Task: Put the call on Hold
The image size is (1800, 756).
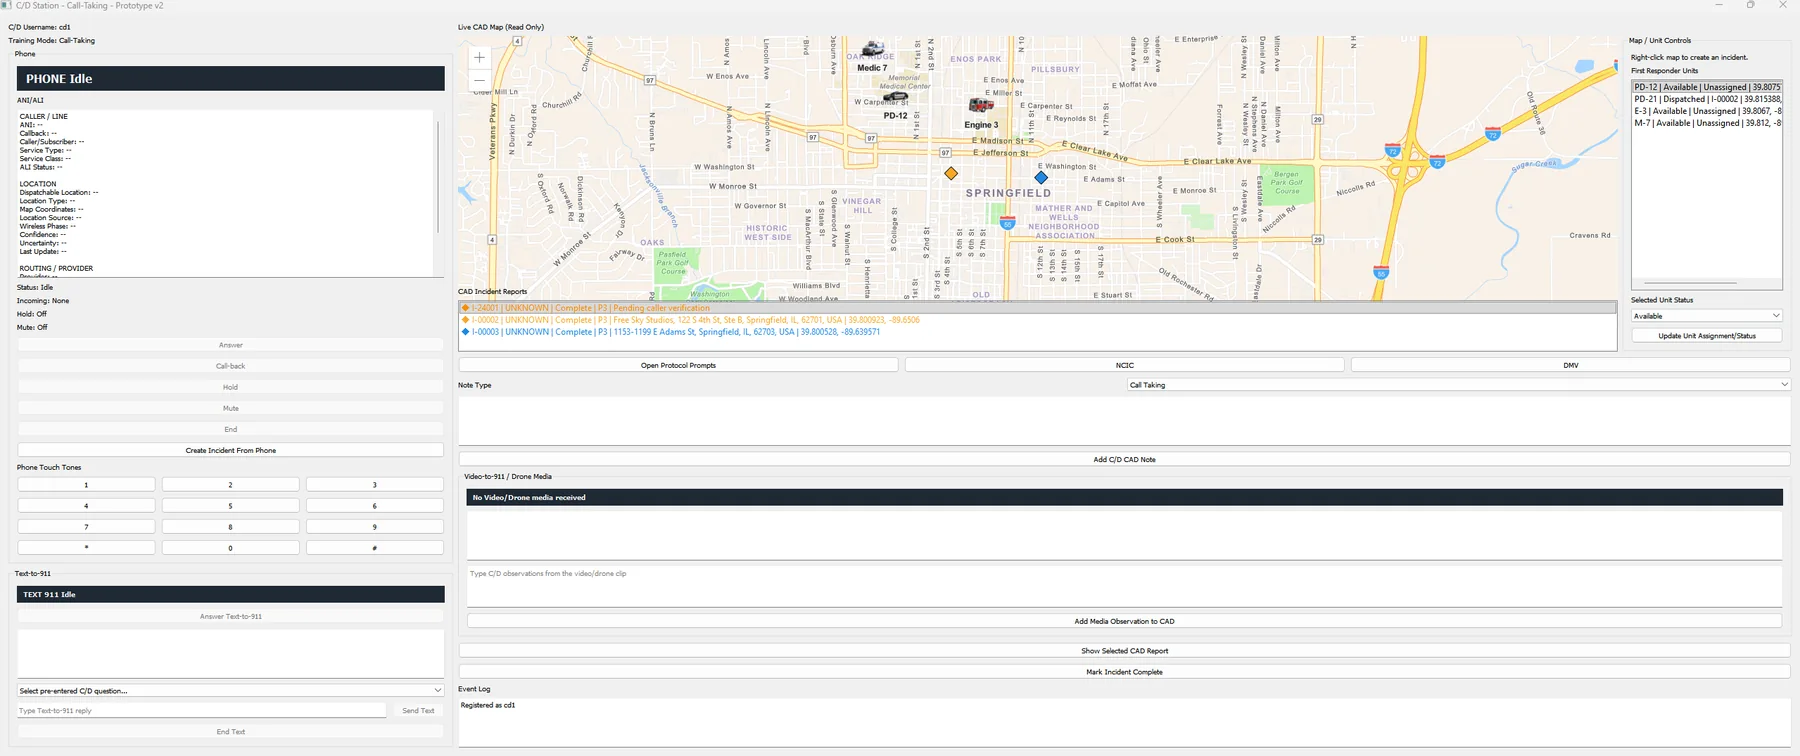Action: 230,387
